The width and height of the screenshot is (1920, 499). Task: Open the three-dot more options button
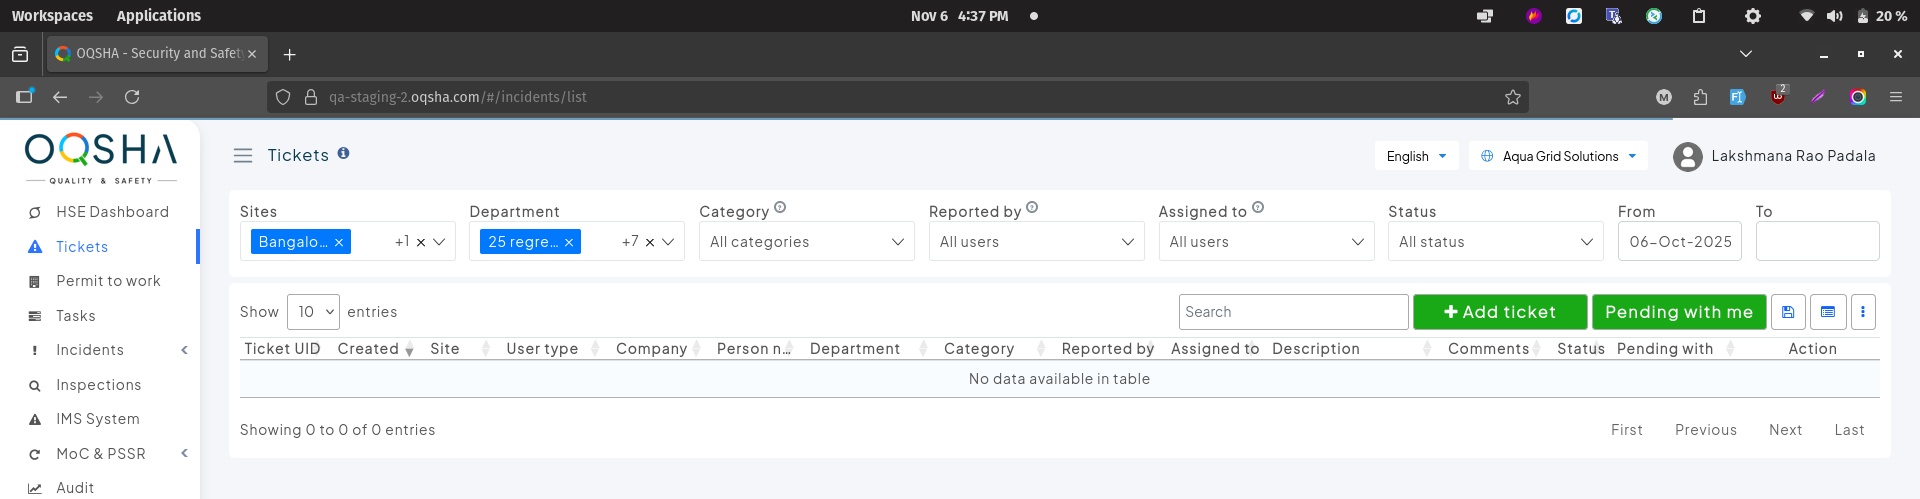click(x=1863, y=312)
